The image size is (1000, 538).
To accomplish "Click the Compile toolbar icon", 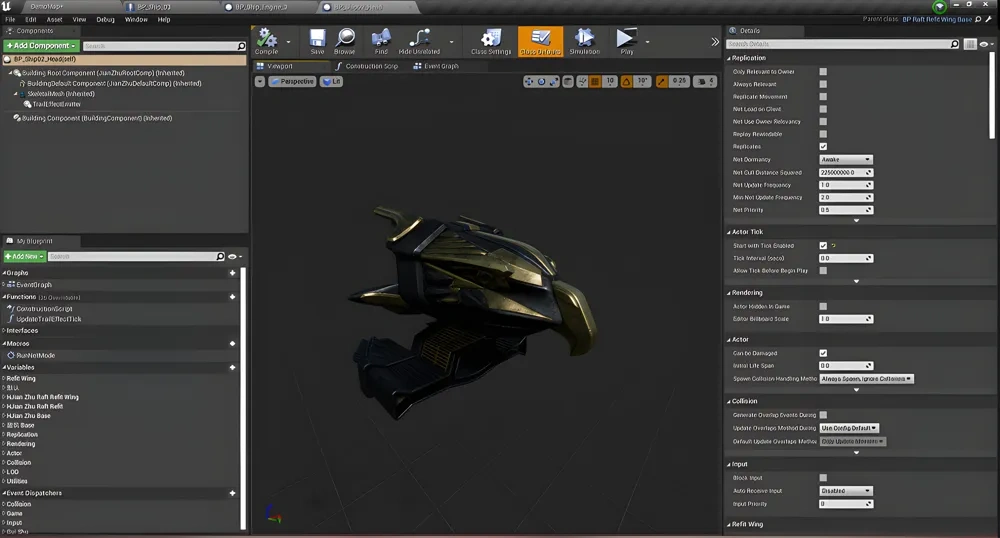I will [x=266, y=40].
